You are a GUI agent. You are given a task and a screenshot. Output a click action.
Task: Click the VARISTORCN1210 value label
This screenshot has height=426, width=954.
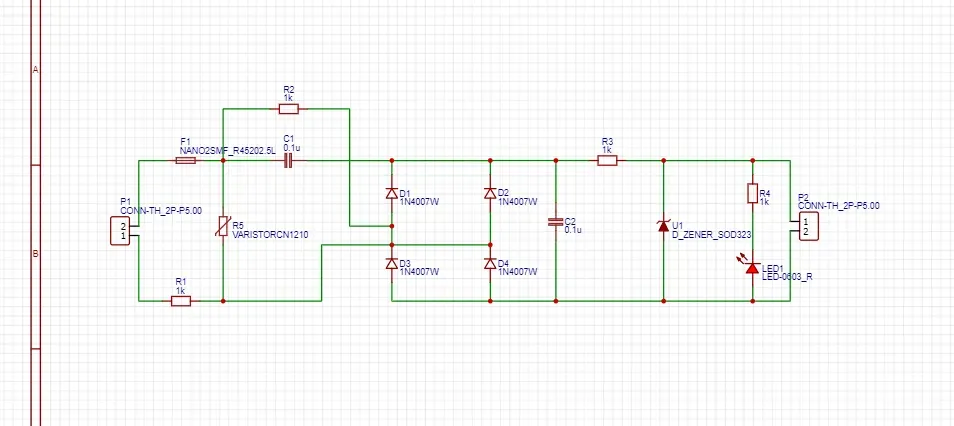(271, 234)
